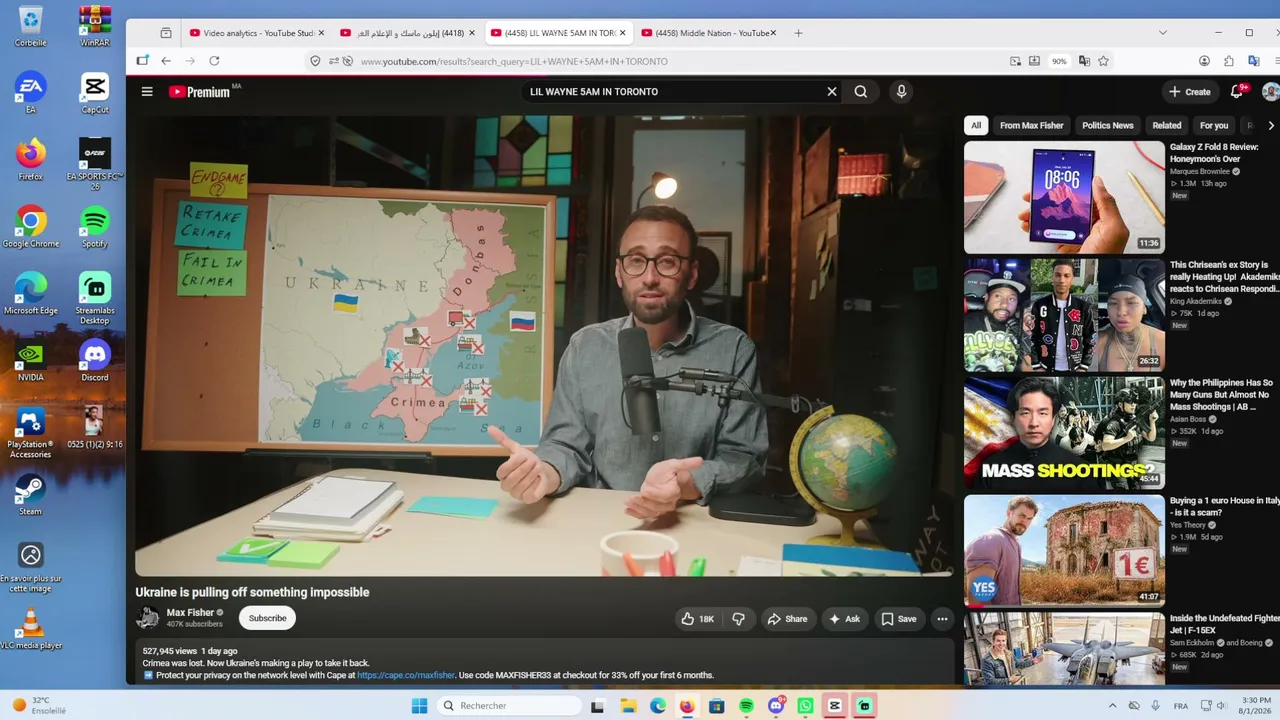Close the Video analytics tab

[321, 33]
